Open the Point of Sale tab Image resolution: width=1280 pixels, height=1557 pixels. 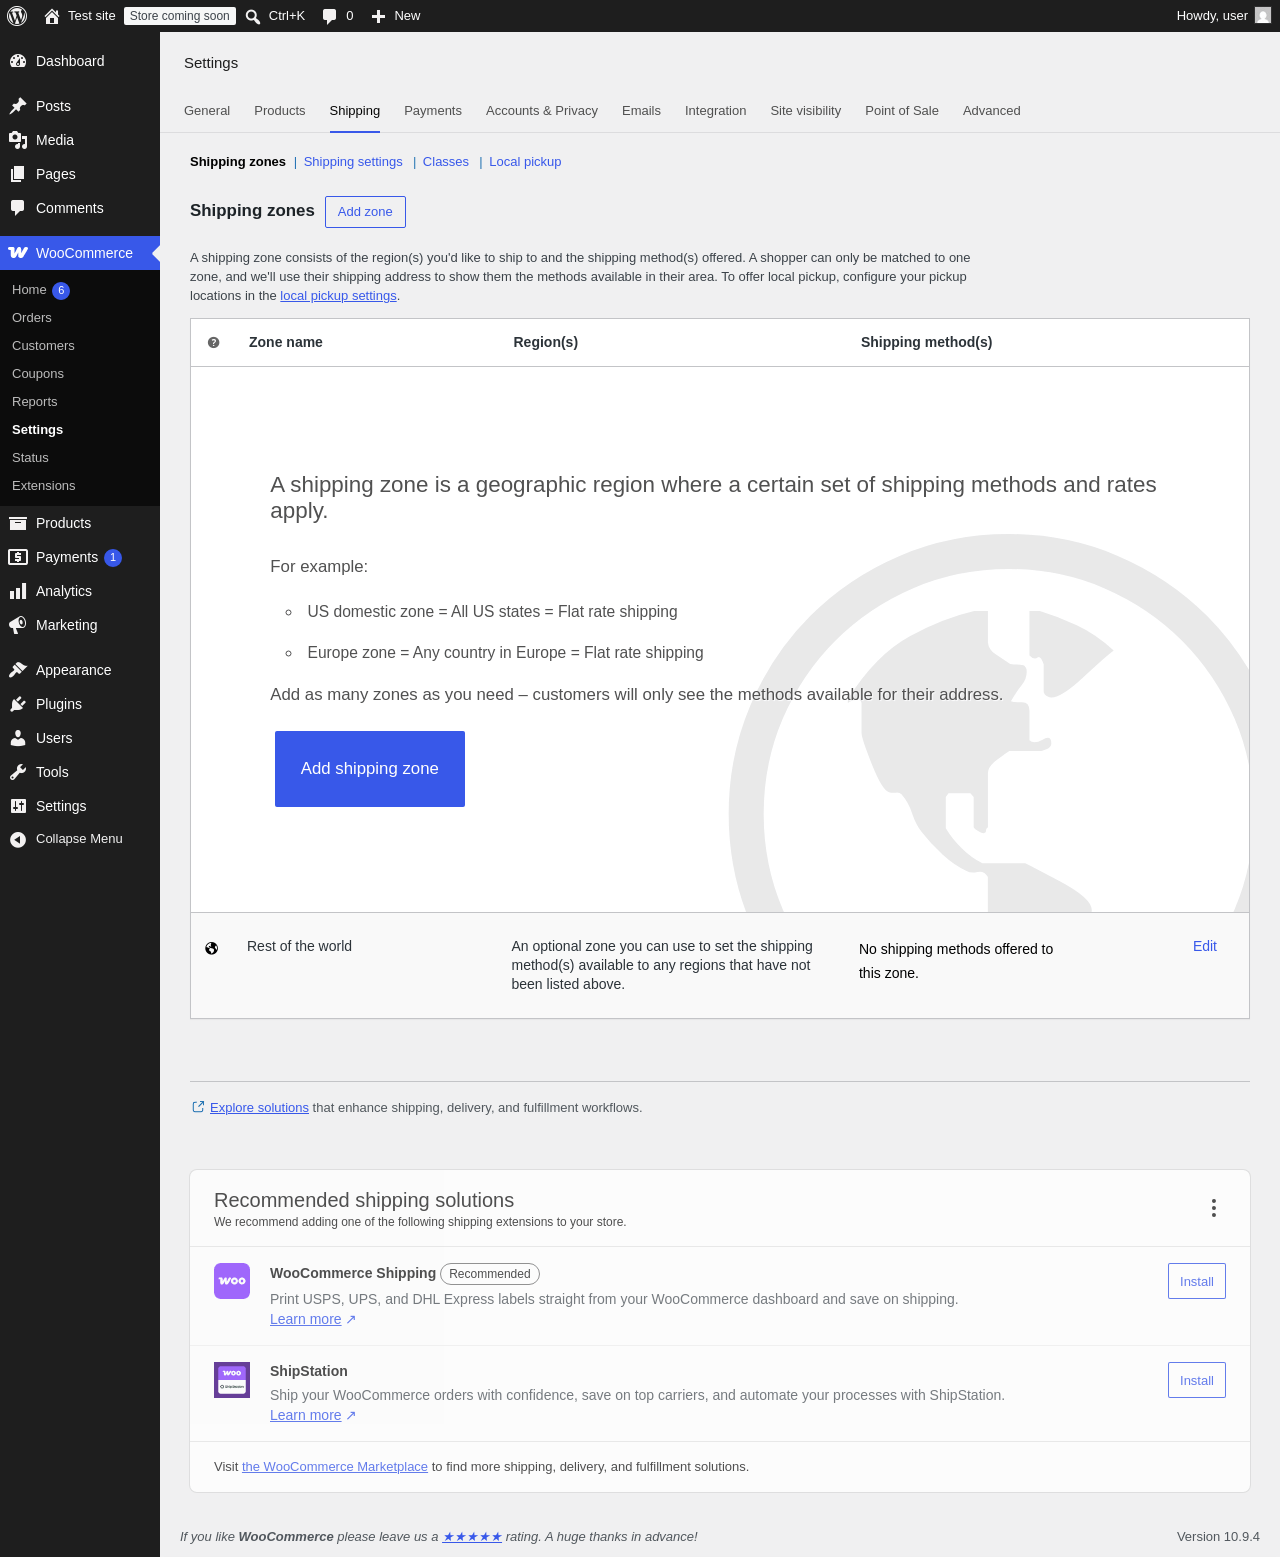tap(902, 111)
